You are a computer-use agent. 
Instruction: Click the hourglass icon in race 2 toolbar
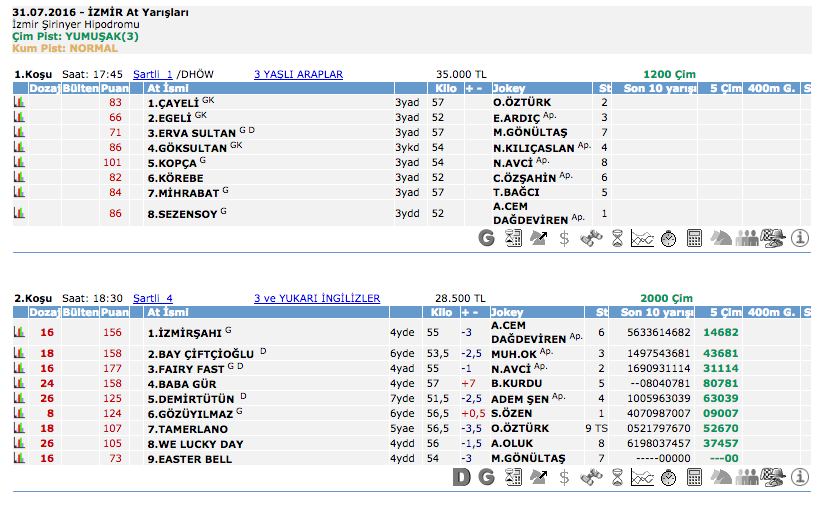click(617, 478)
